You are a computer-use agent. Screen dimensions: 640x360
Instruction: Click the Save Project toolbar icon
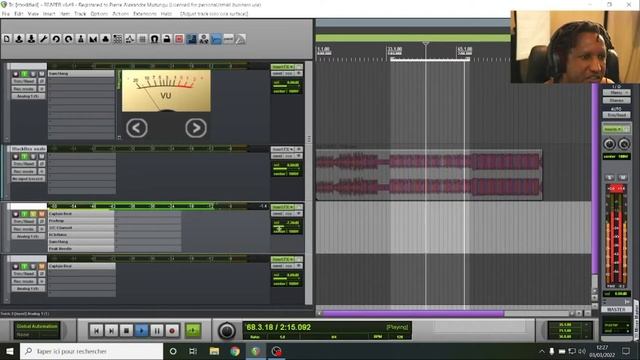tap(31, 39)
